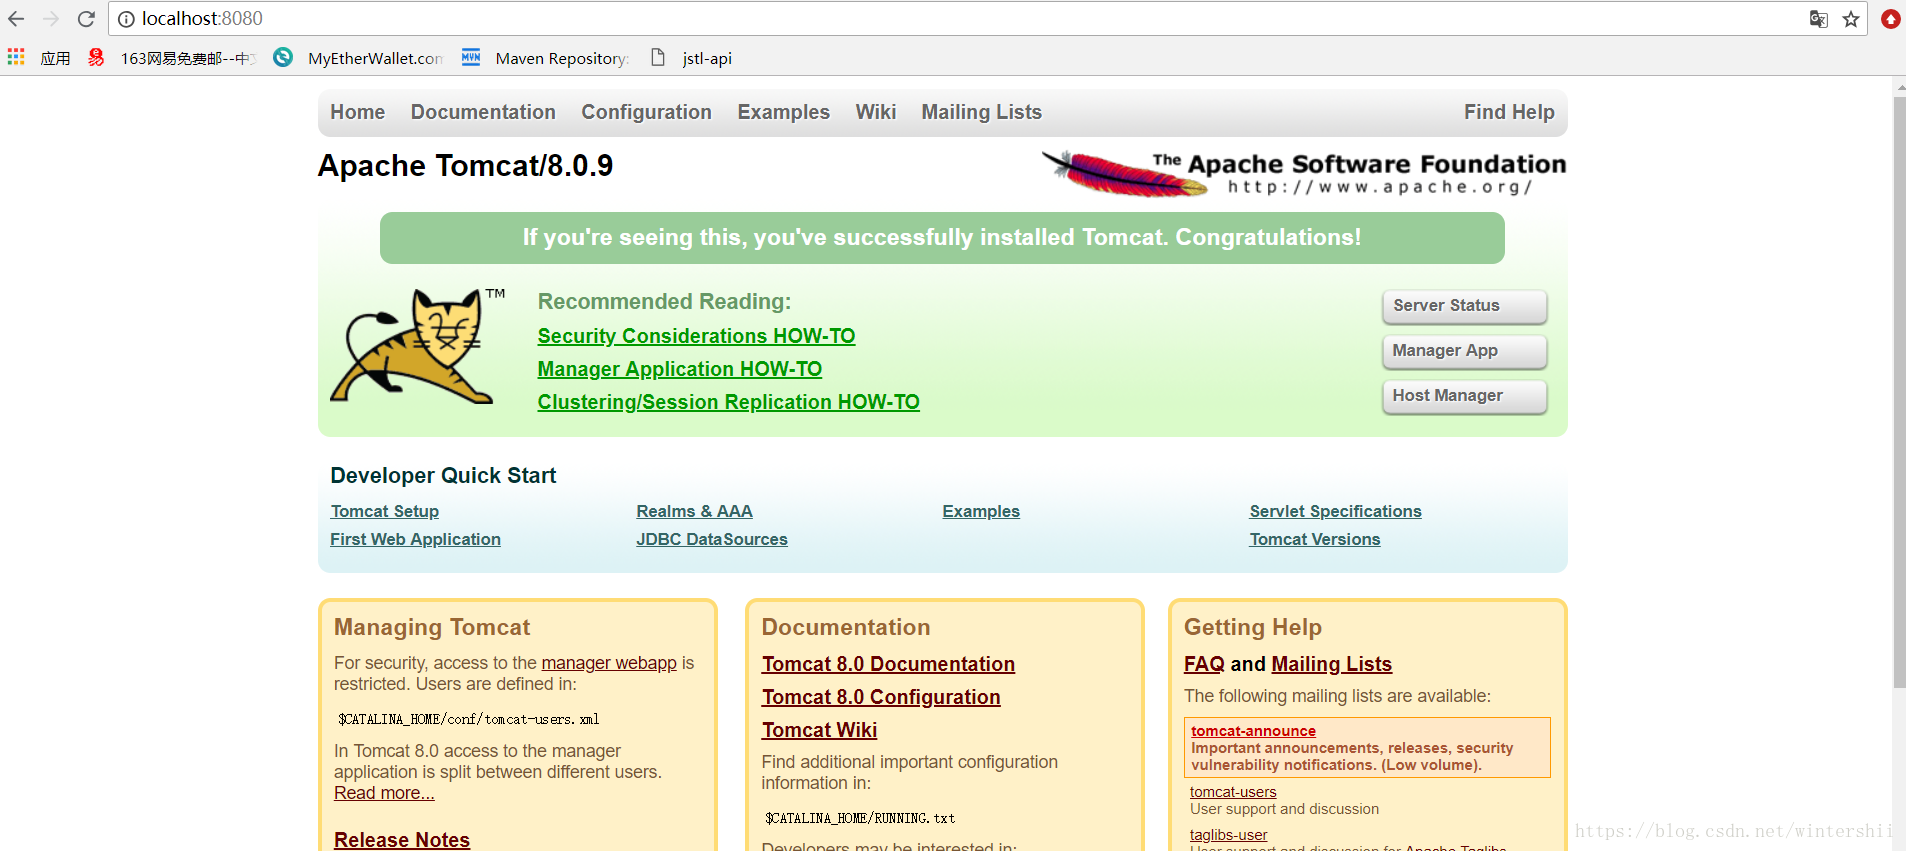Open the Tomcat Setup link
This screenshot has width=1906, height=851.
click(x=385, y=511)
